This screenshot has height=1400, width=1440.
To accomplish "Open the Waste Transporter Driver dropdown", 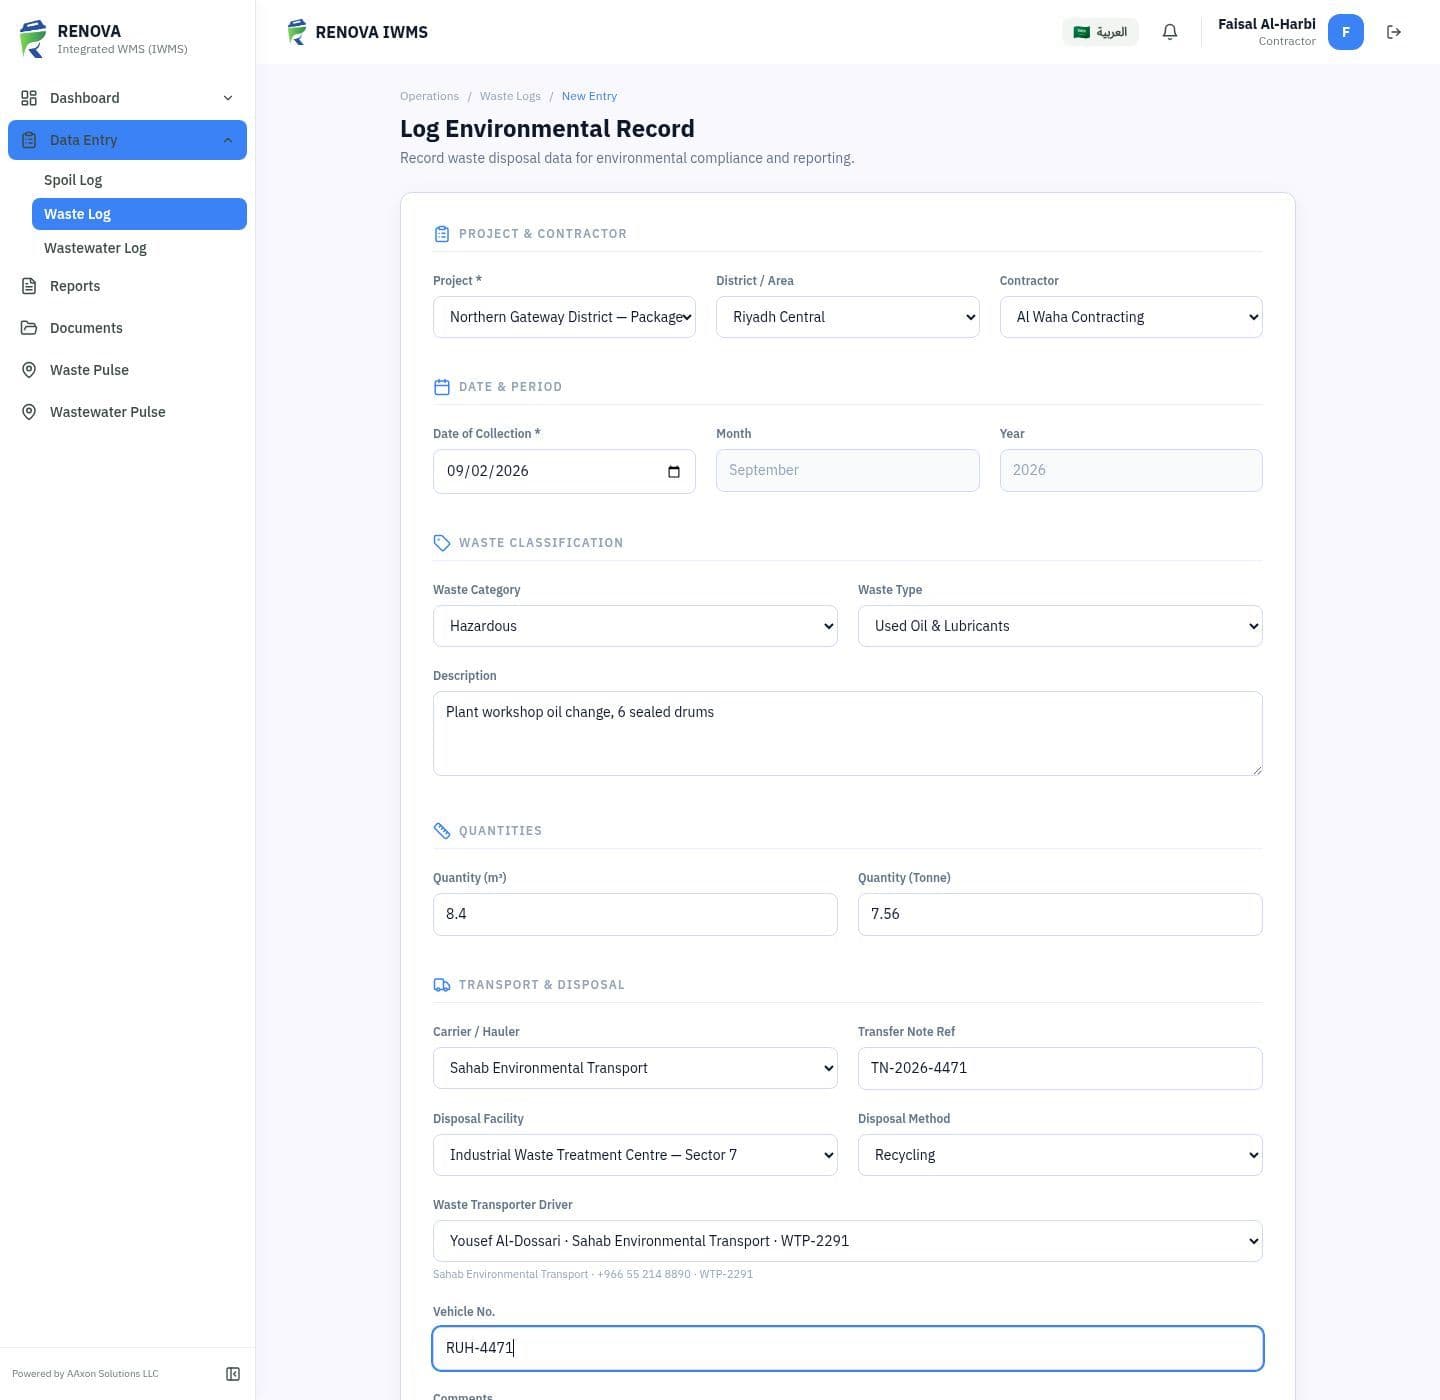I will coord(848,1241).
